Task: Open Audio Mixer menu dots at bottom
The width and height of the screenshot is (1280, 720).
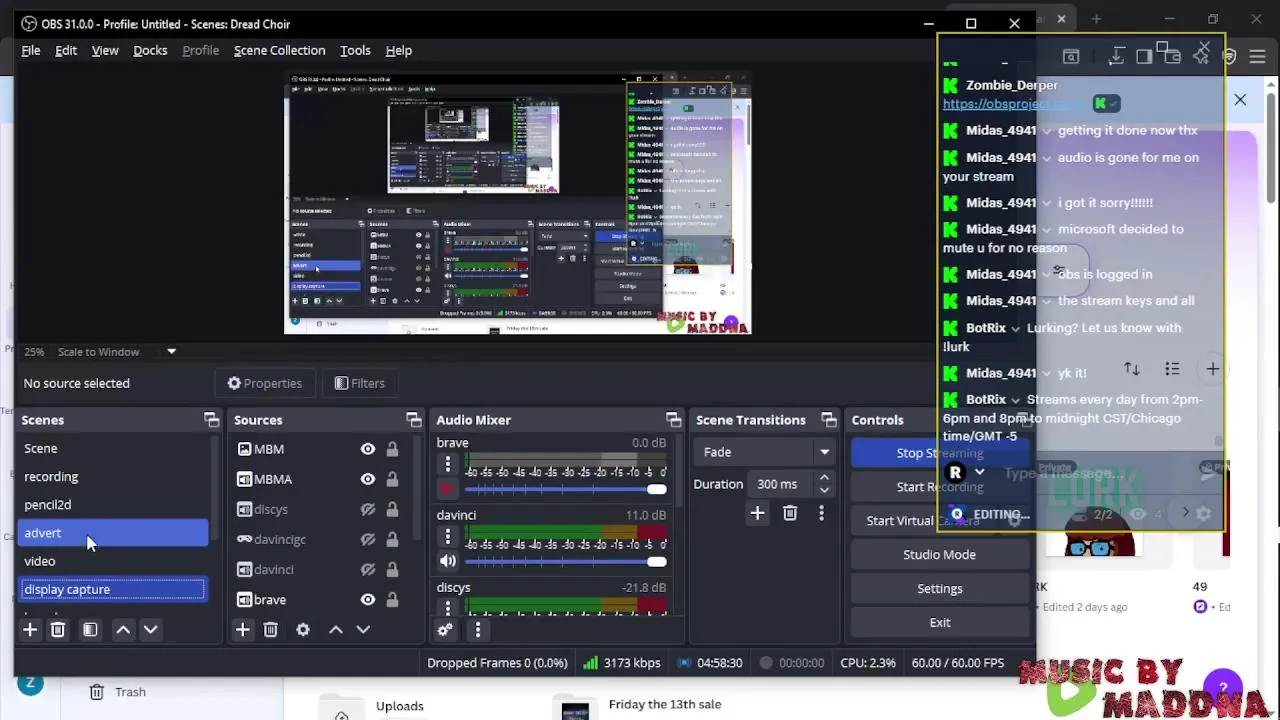Action: 477,629
